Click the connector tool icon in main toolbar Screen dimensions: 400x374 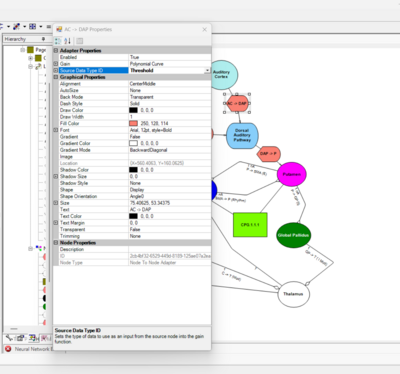coord(16,26)
